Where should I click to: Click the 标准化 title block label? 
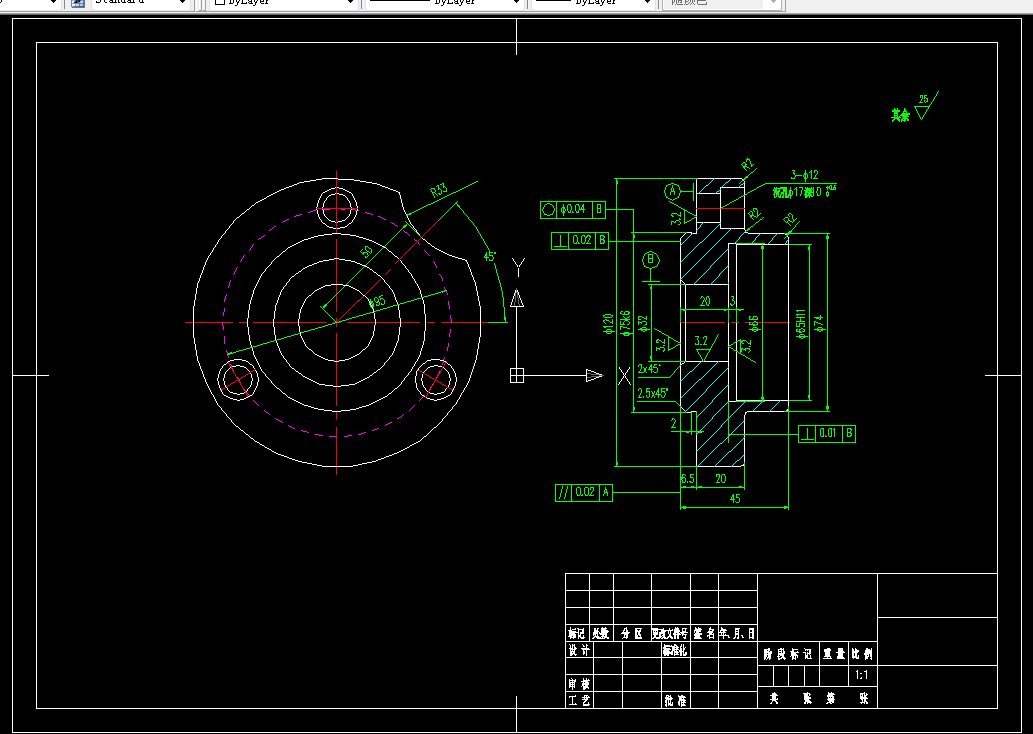point(675,650)
